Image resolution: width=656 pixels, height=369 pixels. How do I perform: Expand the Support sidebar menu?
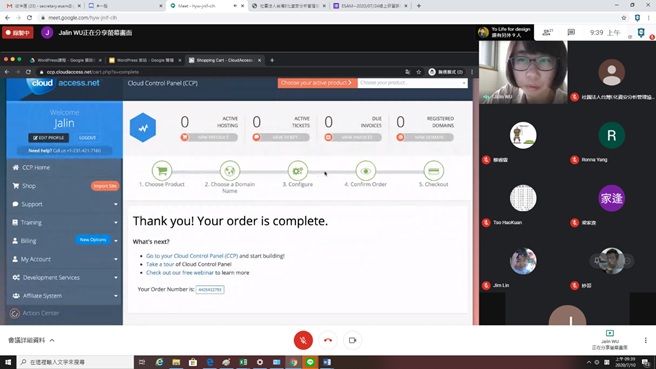coord(64,204)
